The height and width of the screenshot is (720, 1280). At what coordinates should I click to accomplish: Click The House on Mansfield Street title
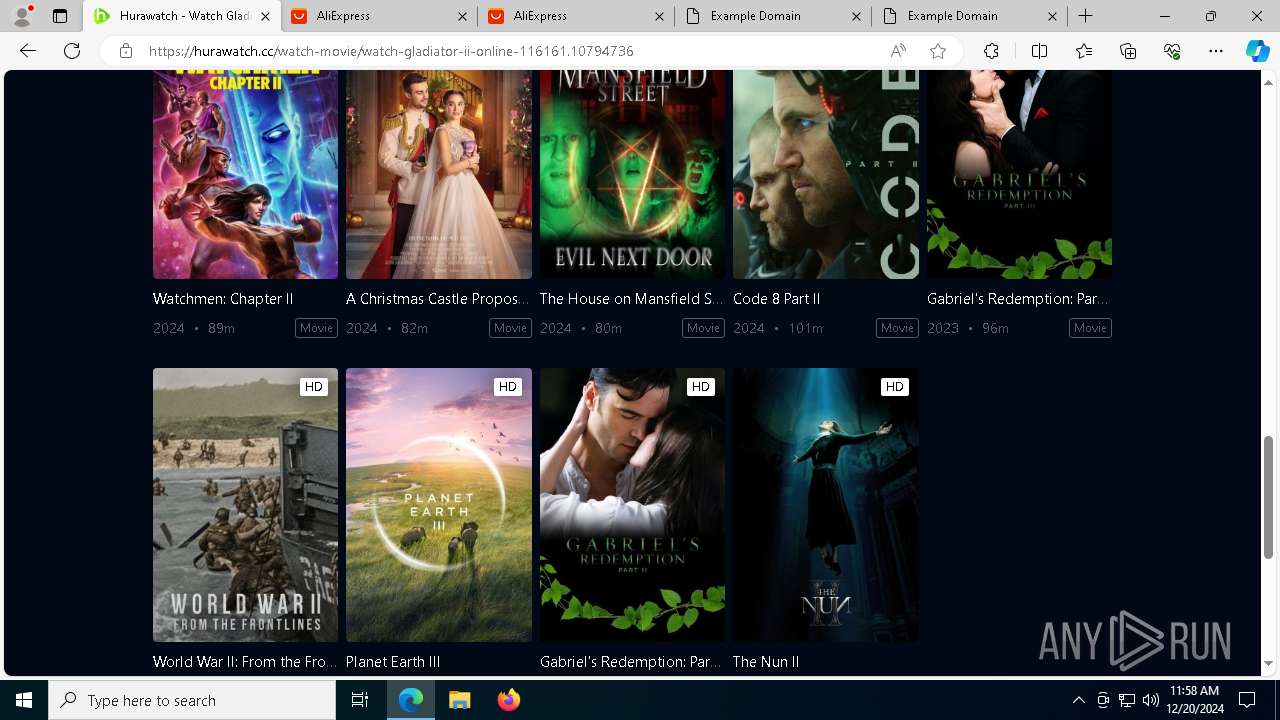tap(632, 299)
